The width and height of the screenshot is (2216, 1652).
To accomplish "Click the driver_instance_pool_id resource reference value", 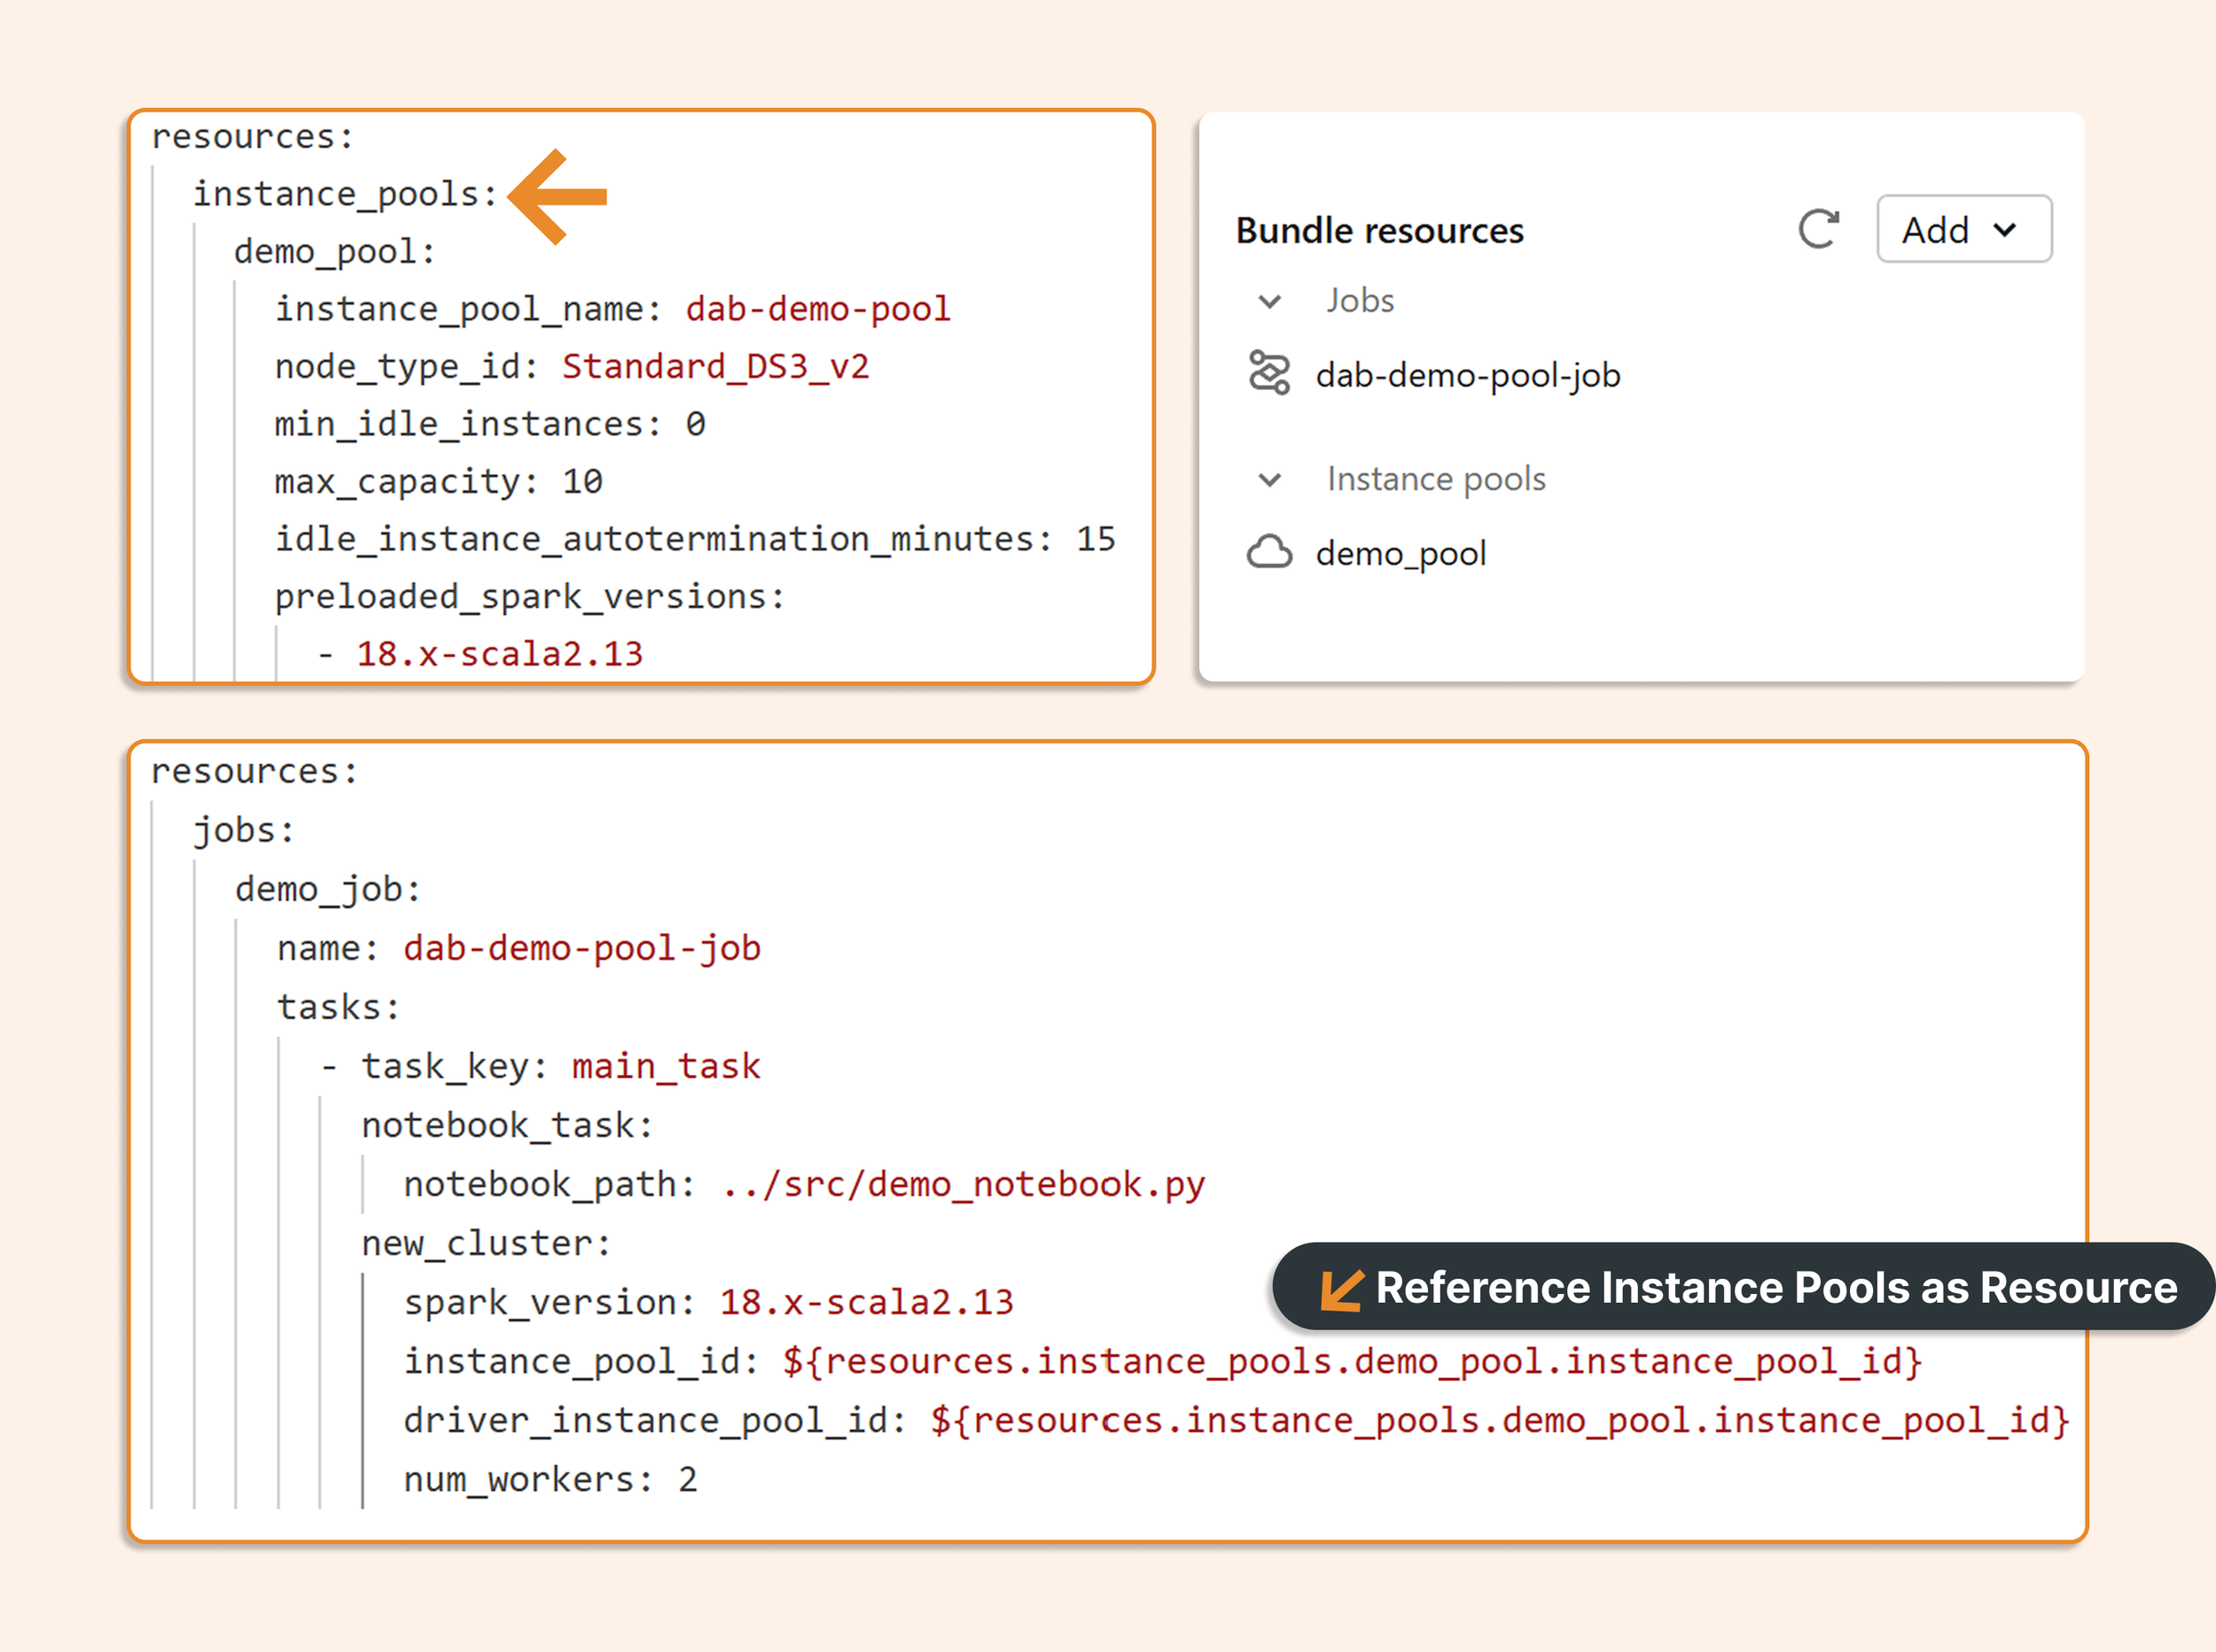I will [1500, 1420].
